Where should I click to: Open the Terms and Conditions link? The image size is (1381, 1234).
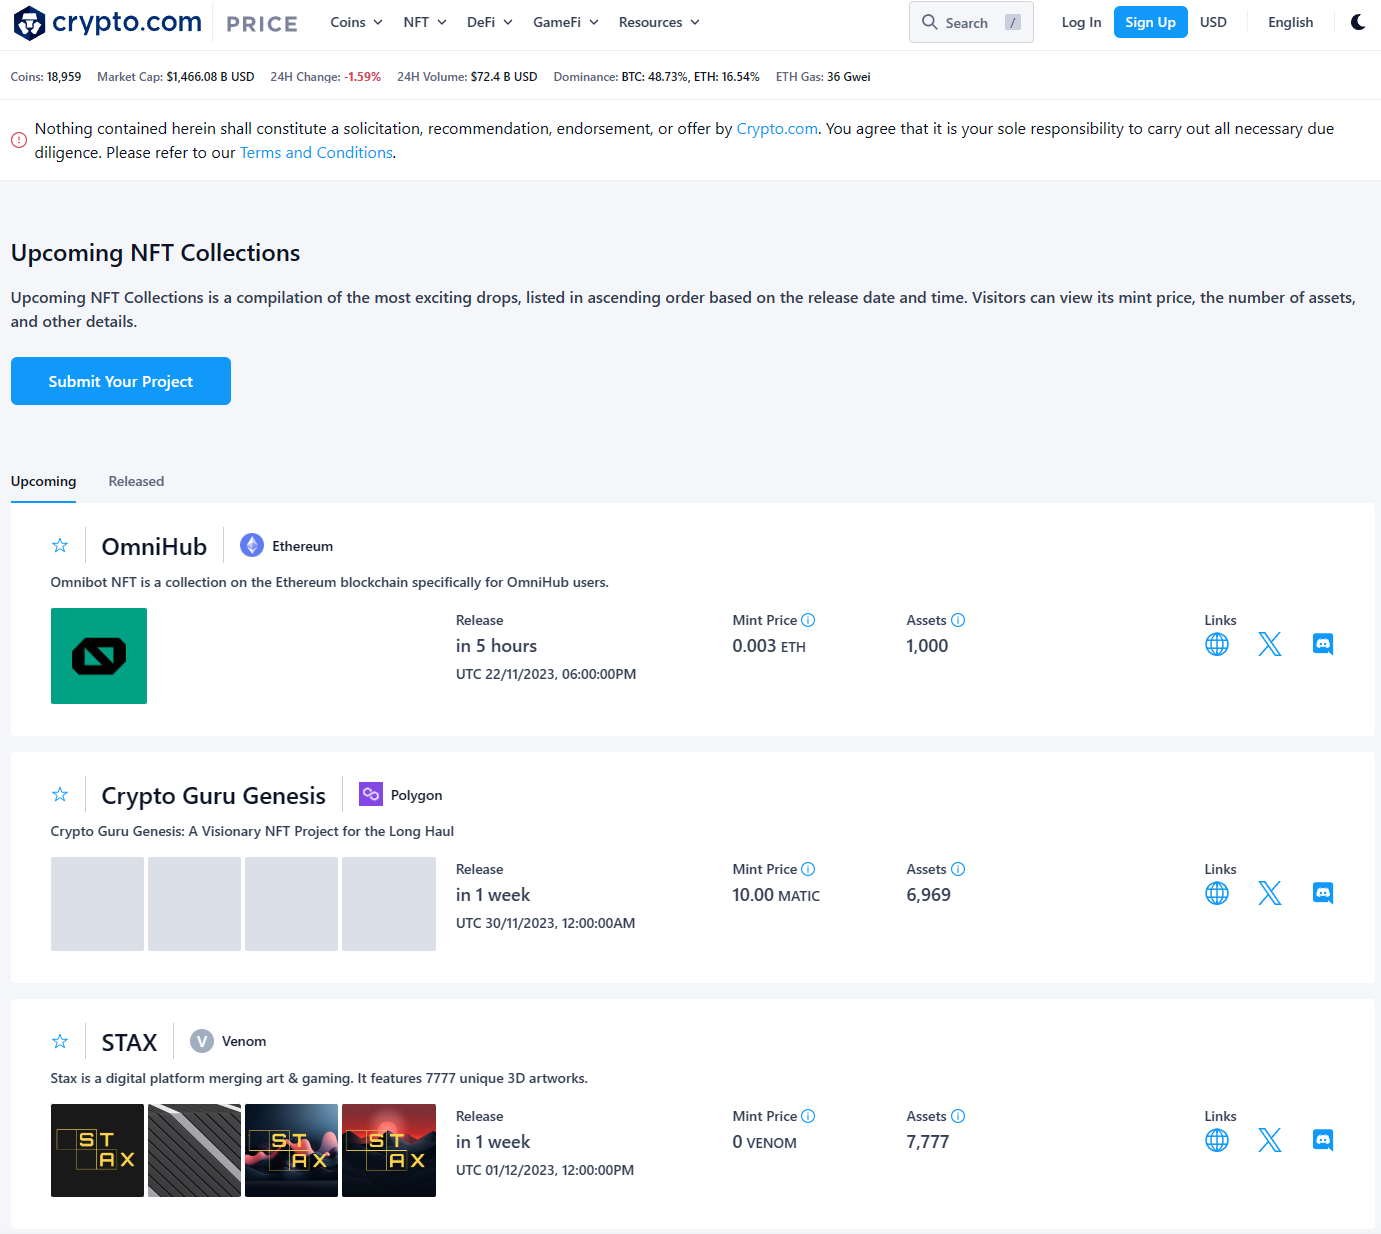pos(316,153)
